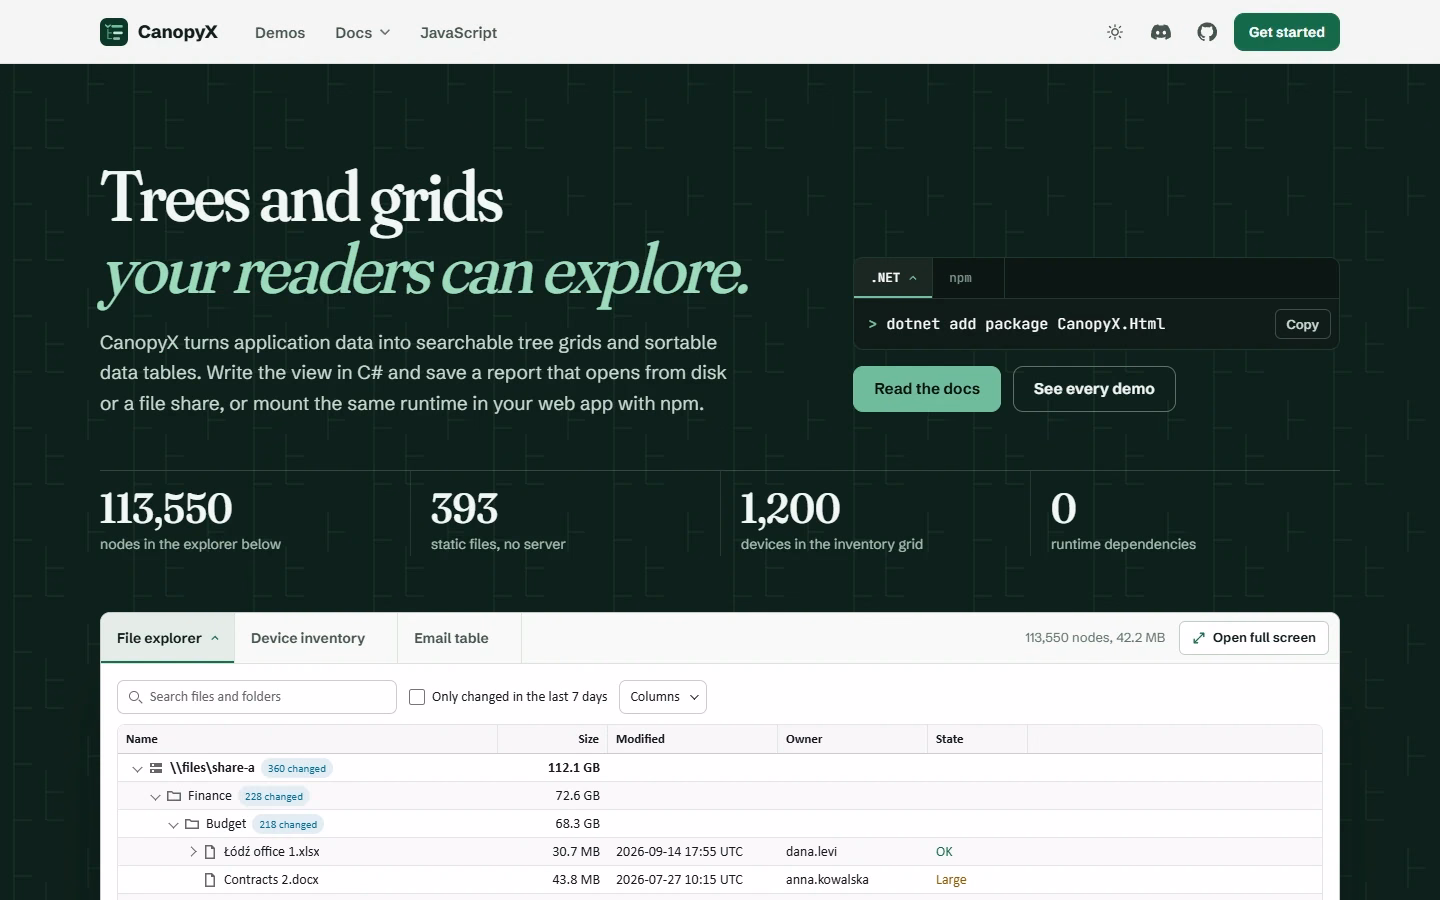Open the Docs dropdown menu
The width and height of the screenshot is (1440, 900).
click(362, 32)
